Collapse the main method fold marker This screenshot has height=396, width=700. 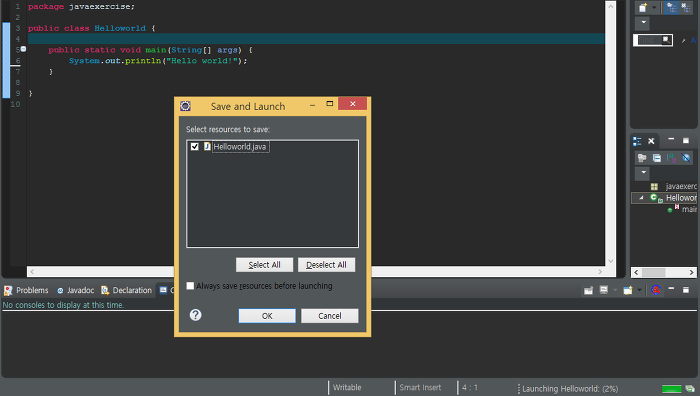(x=23, y=49)
